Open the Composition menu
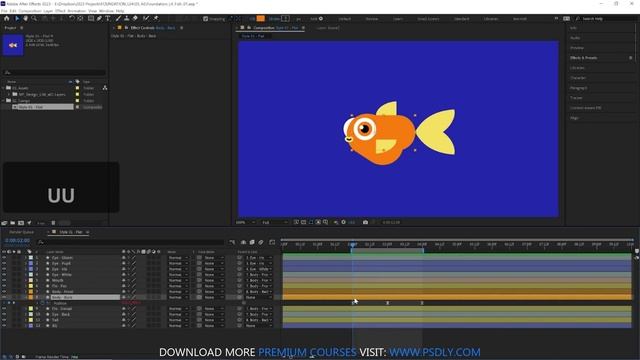Screen dimensions: 640x360 [x=30, y=11]
